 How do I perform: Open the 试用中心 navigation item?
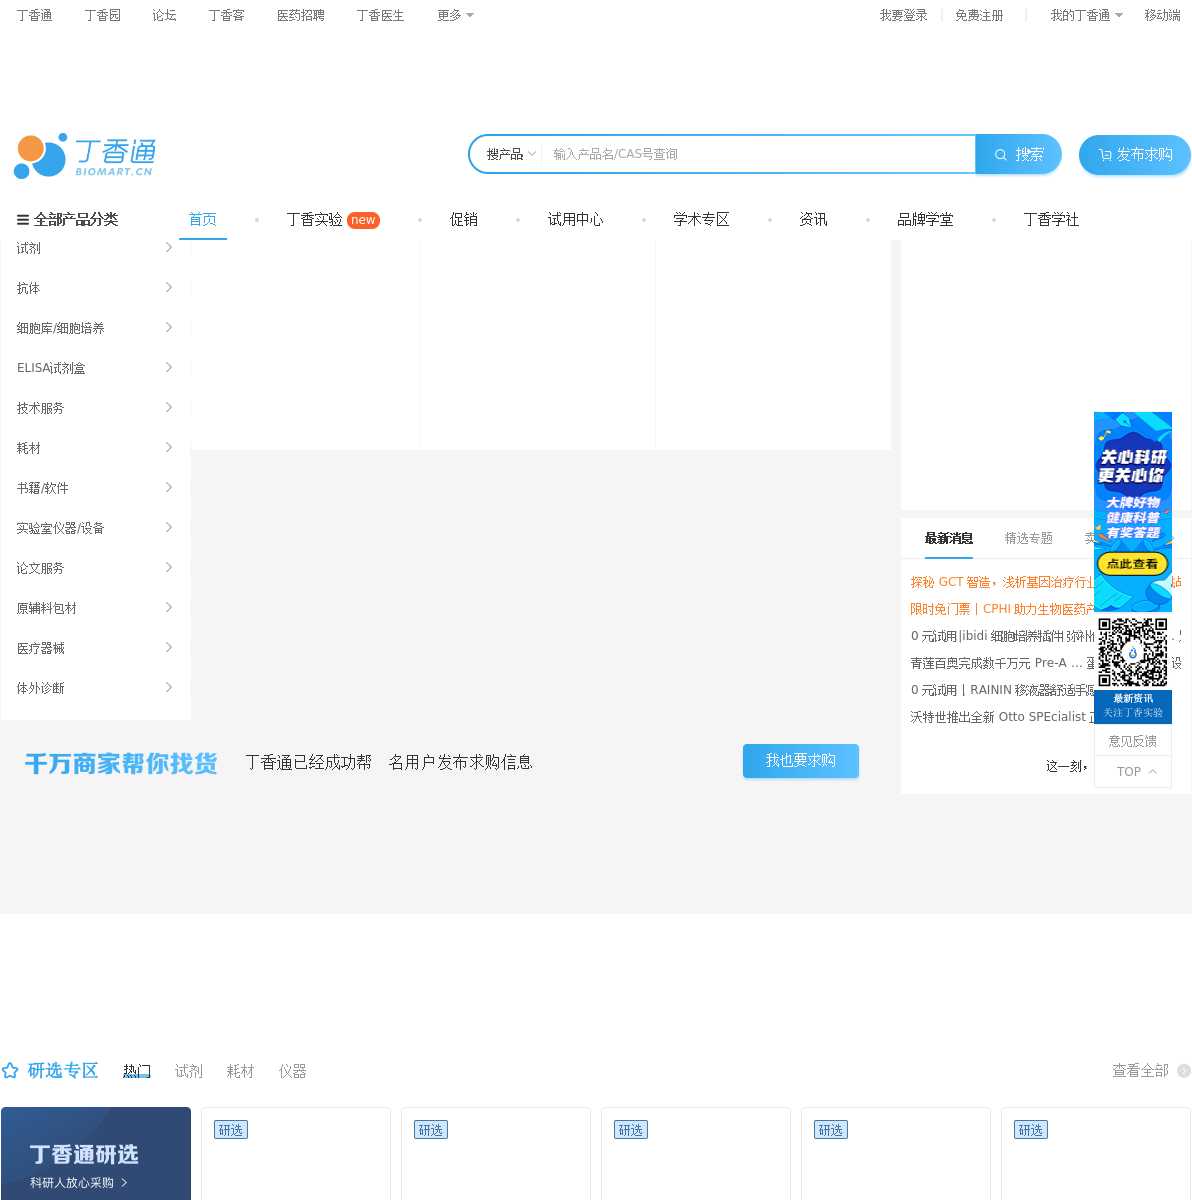click(575, 219)
